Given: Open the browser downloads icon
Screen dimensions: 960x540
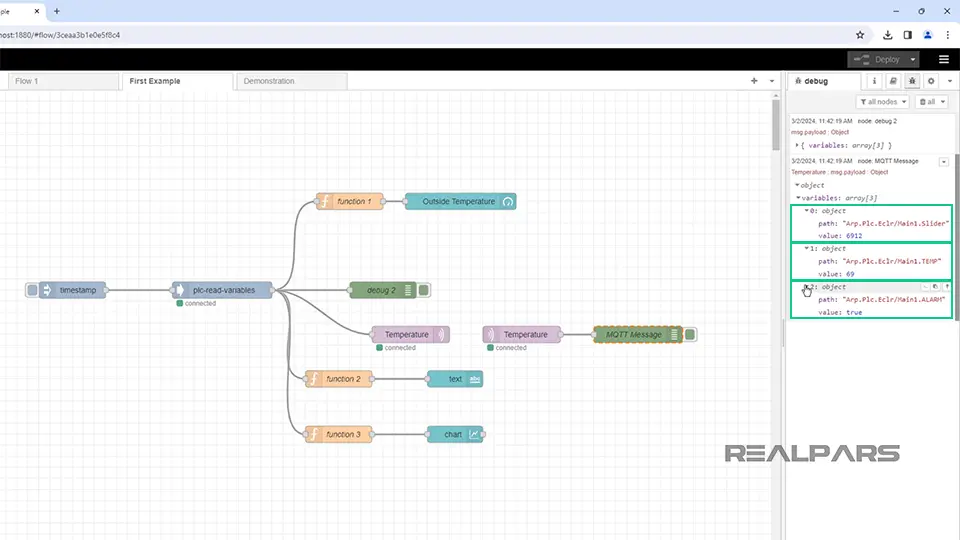Looking at the screenshot, I should [887, 35].
